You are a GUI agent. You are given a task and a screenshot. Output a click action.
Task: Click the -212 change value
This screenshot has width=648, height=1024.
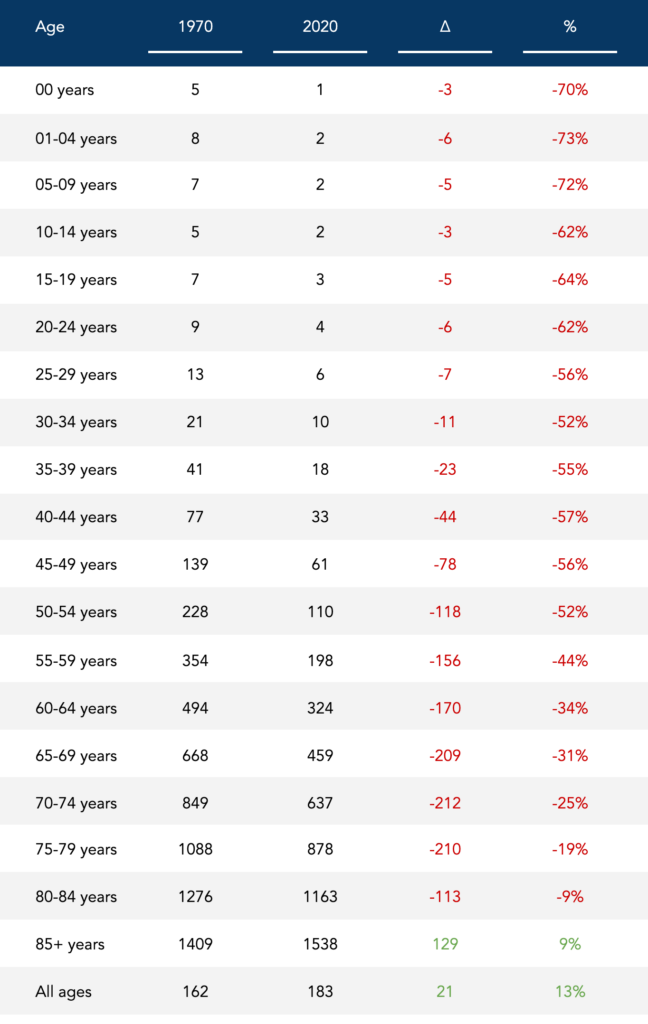(445, 803)
